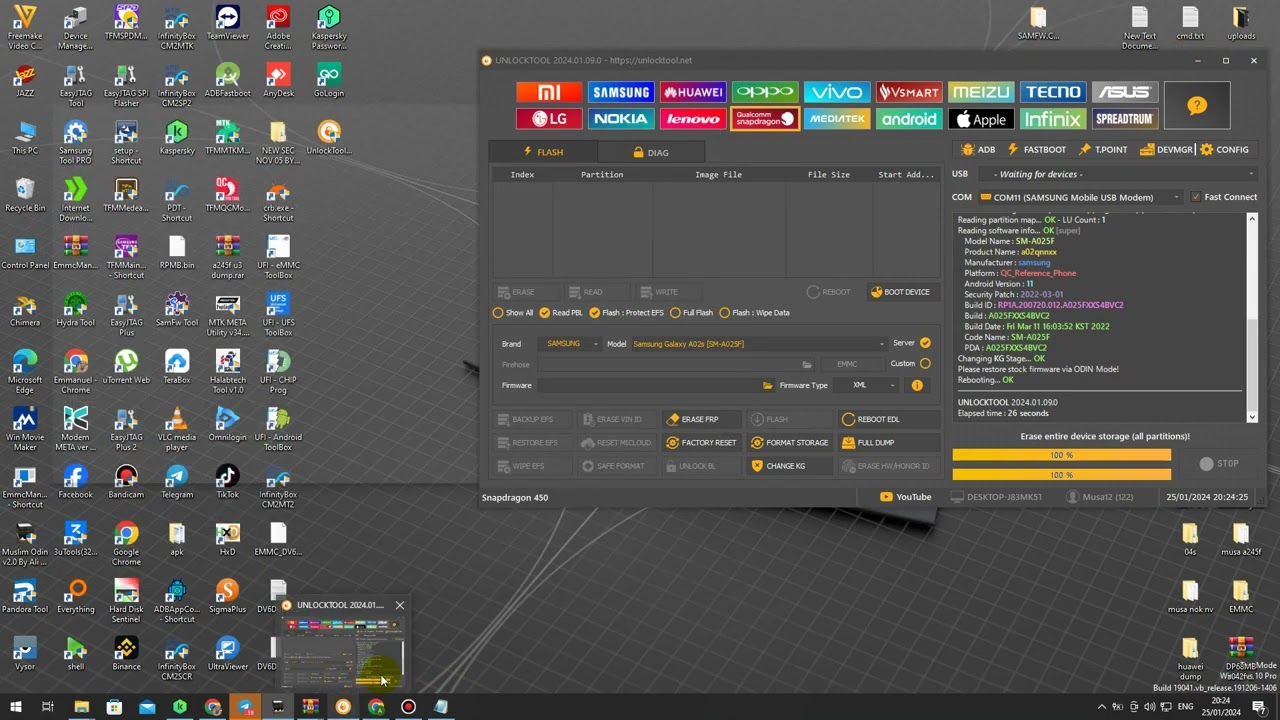Open the ADB toolbar item

(x=978, y=150)
